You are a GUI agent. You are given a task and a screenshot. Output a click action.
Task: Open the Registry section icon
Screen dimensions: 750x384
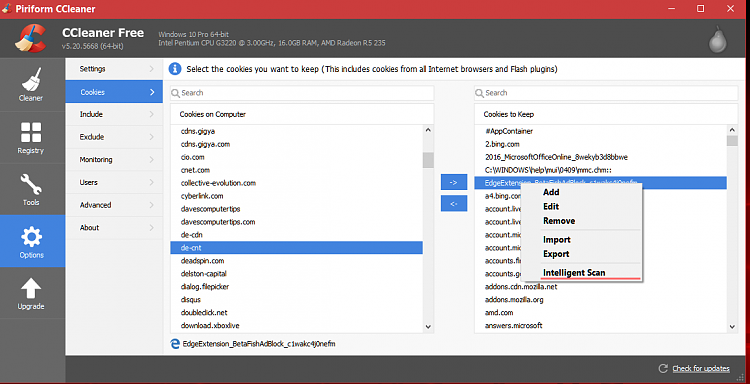pos(31,132)
